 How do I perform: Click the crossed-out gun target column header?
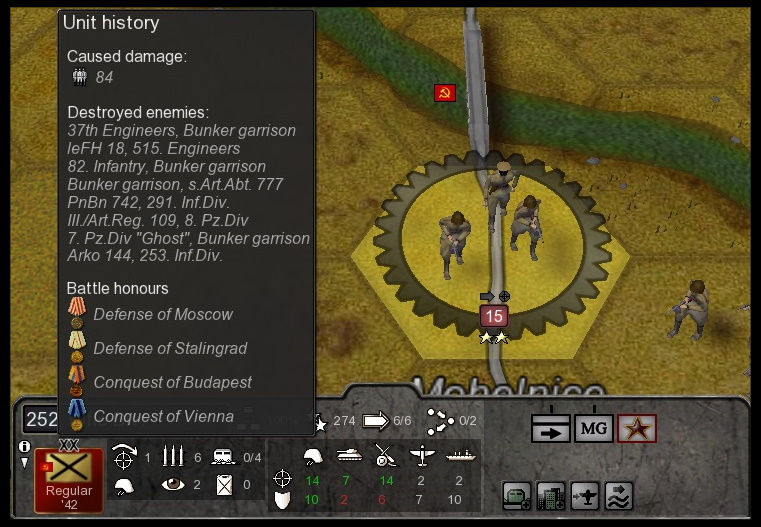386,456
